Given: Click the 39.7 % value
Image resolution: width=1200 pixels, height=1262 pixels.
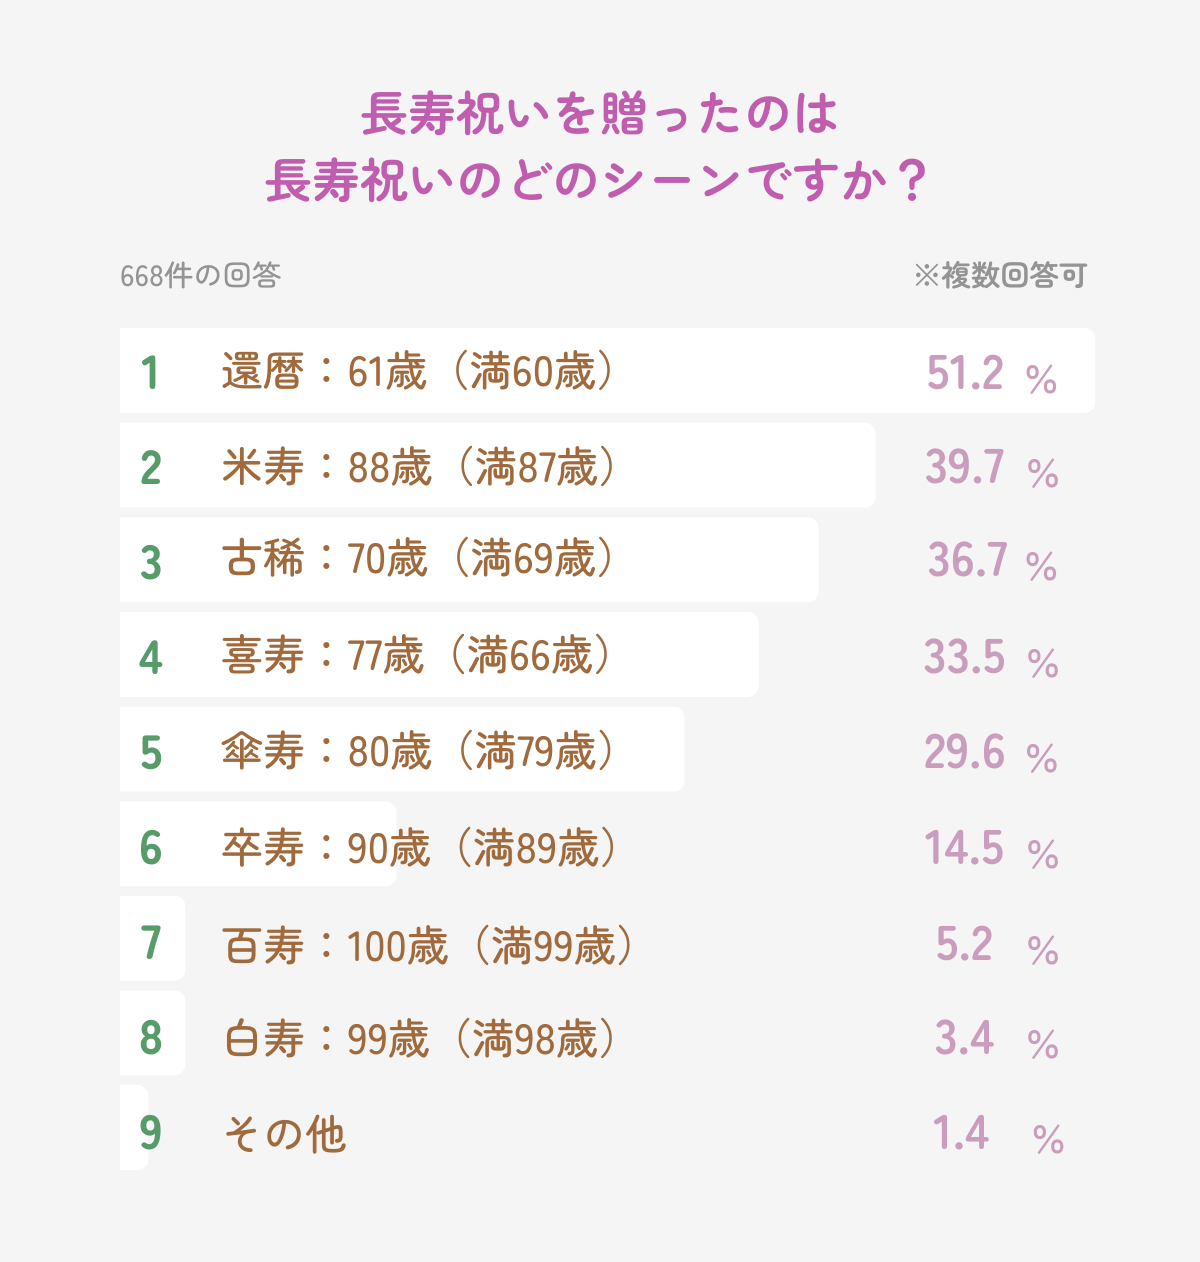Looking at the screenshot, I should 991,469.
